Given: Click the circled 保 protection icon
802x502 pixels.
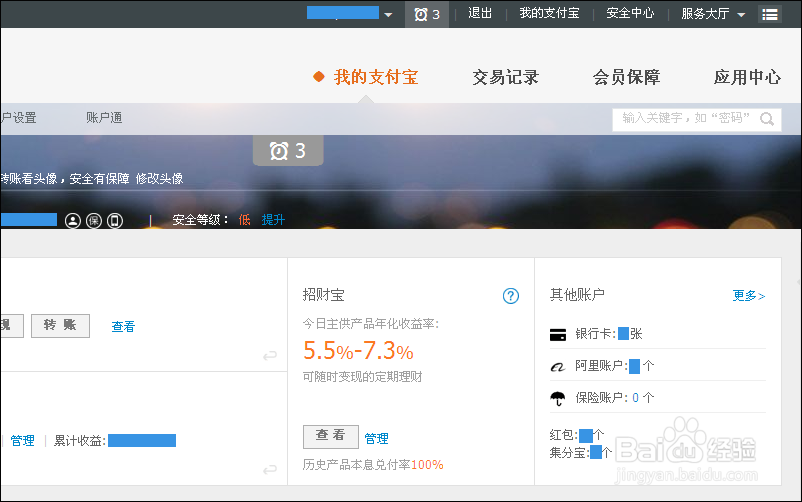Looking at the screenshot, I should (x=94, y=221).
